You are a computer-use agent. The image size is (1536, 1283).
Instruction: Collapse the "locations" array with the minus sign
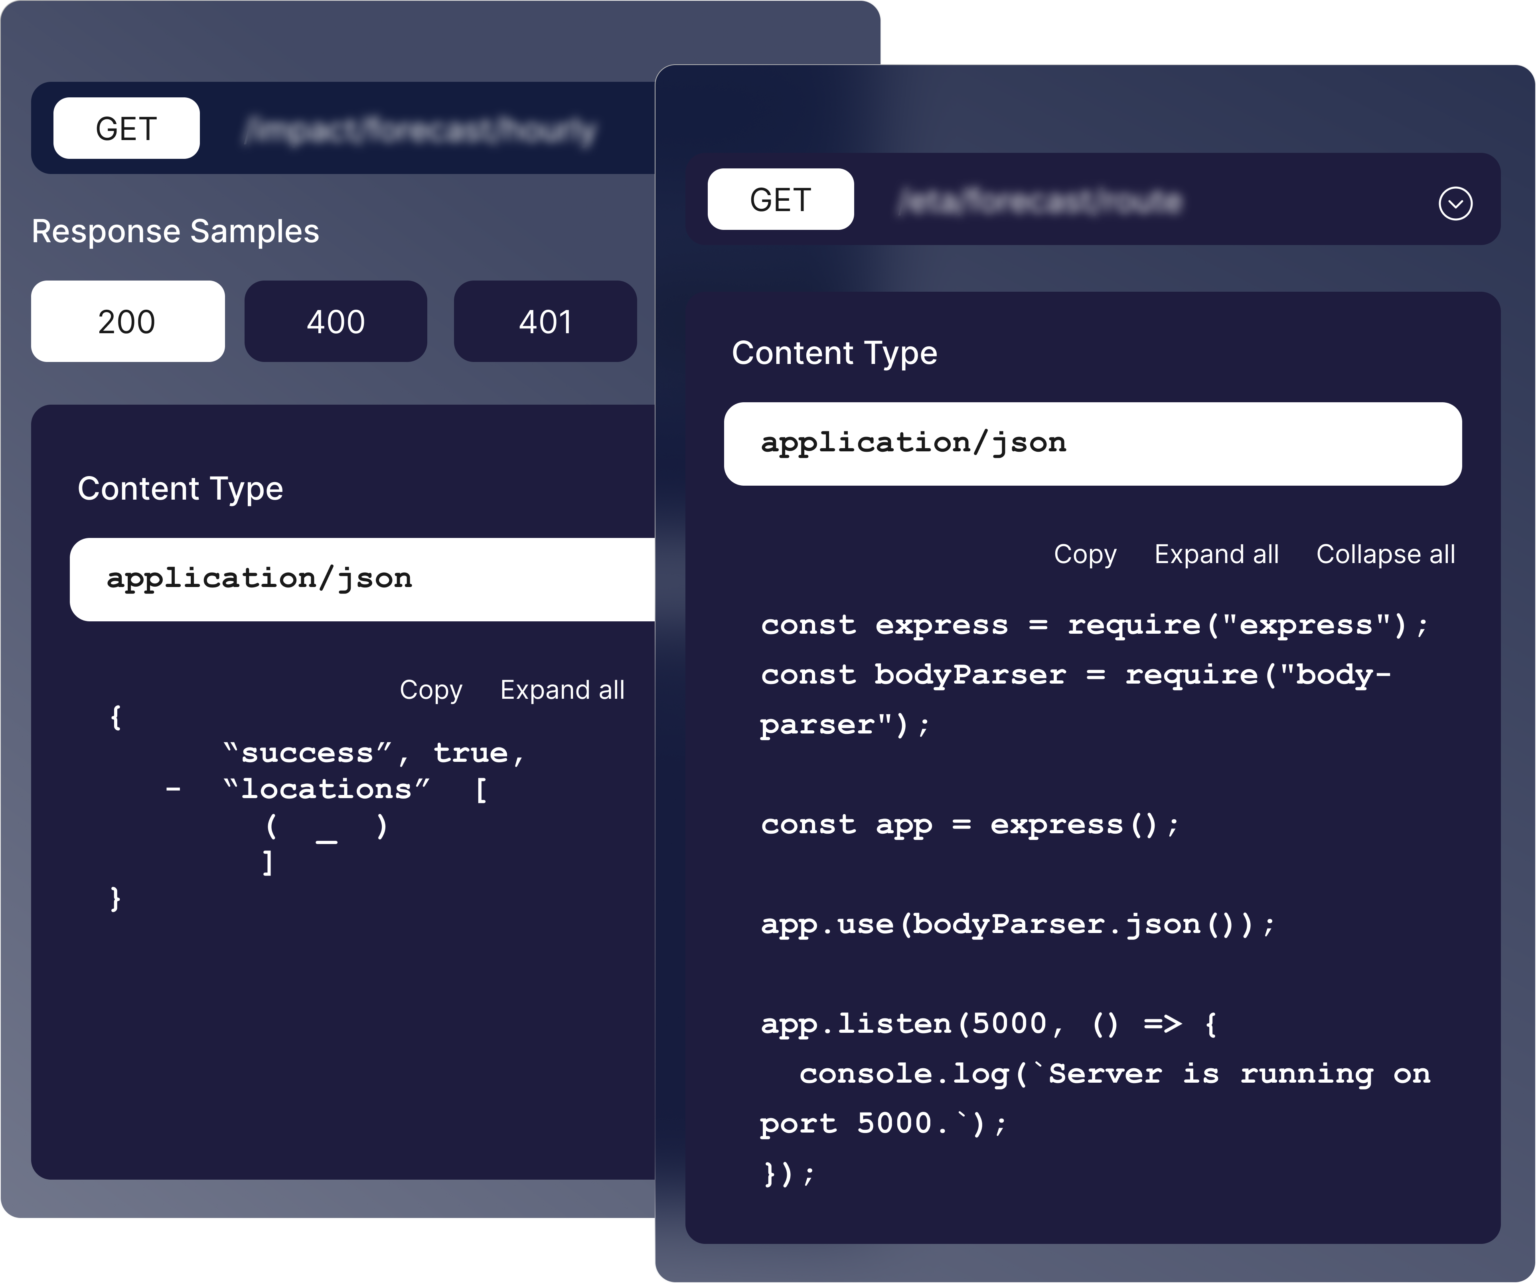point(174,790)
